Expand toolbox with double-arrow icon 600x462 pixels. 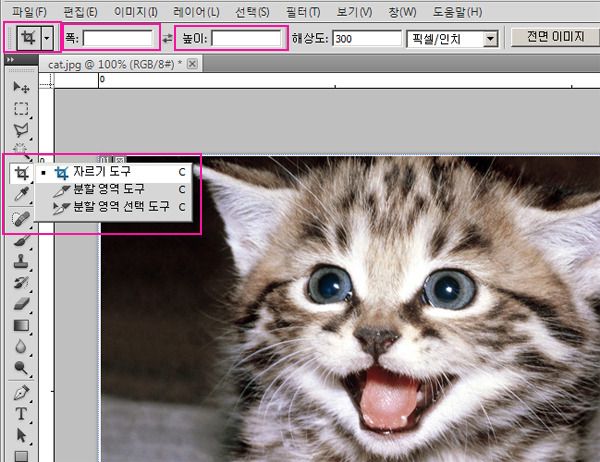(x=10, y=60)
